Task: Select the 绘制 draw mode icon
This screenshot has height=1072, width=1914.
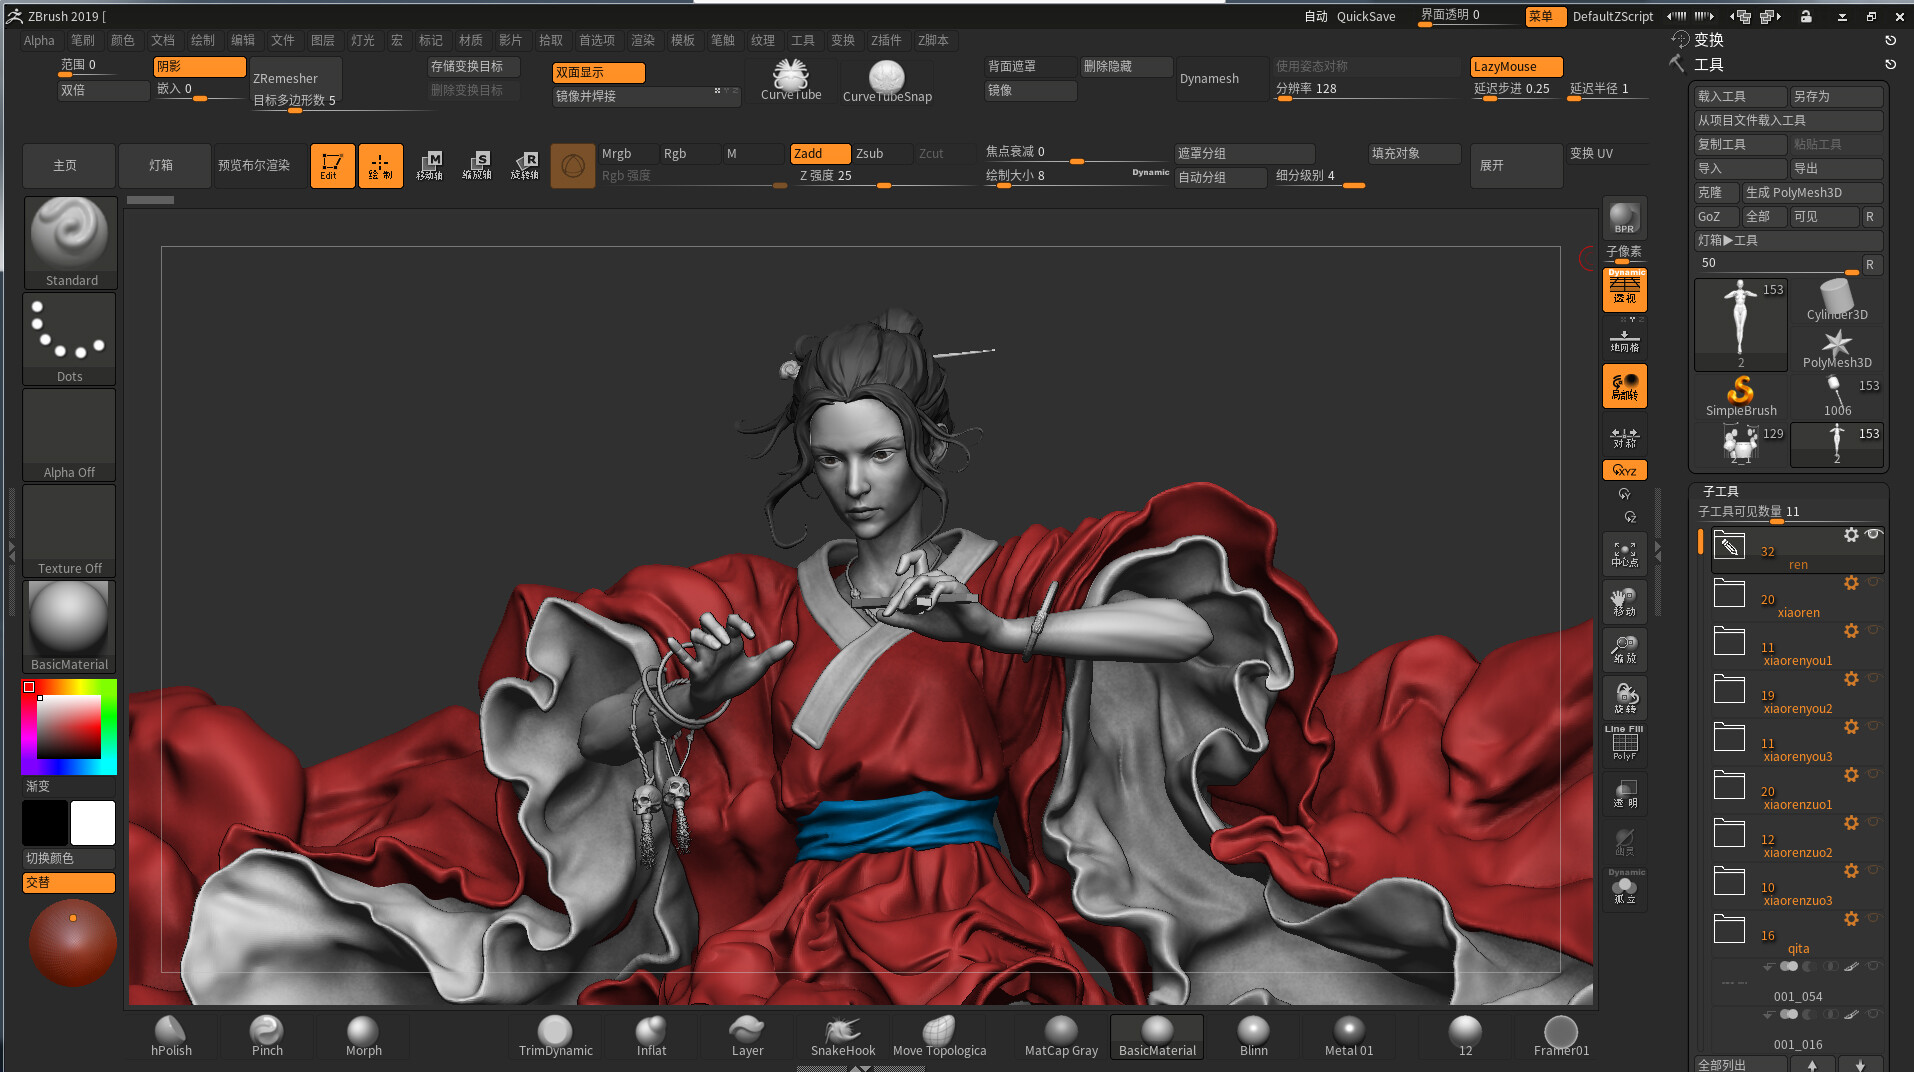Action: point(380,165)
